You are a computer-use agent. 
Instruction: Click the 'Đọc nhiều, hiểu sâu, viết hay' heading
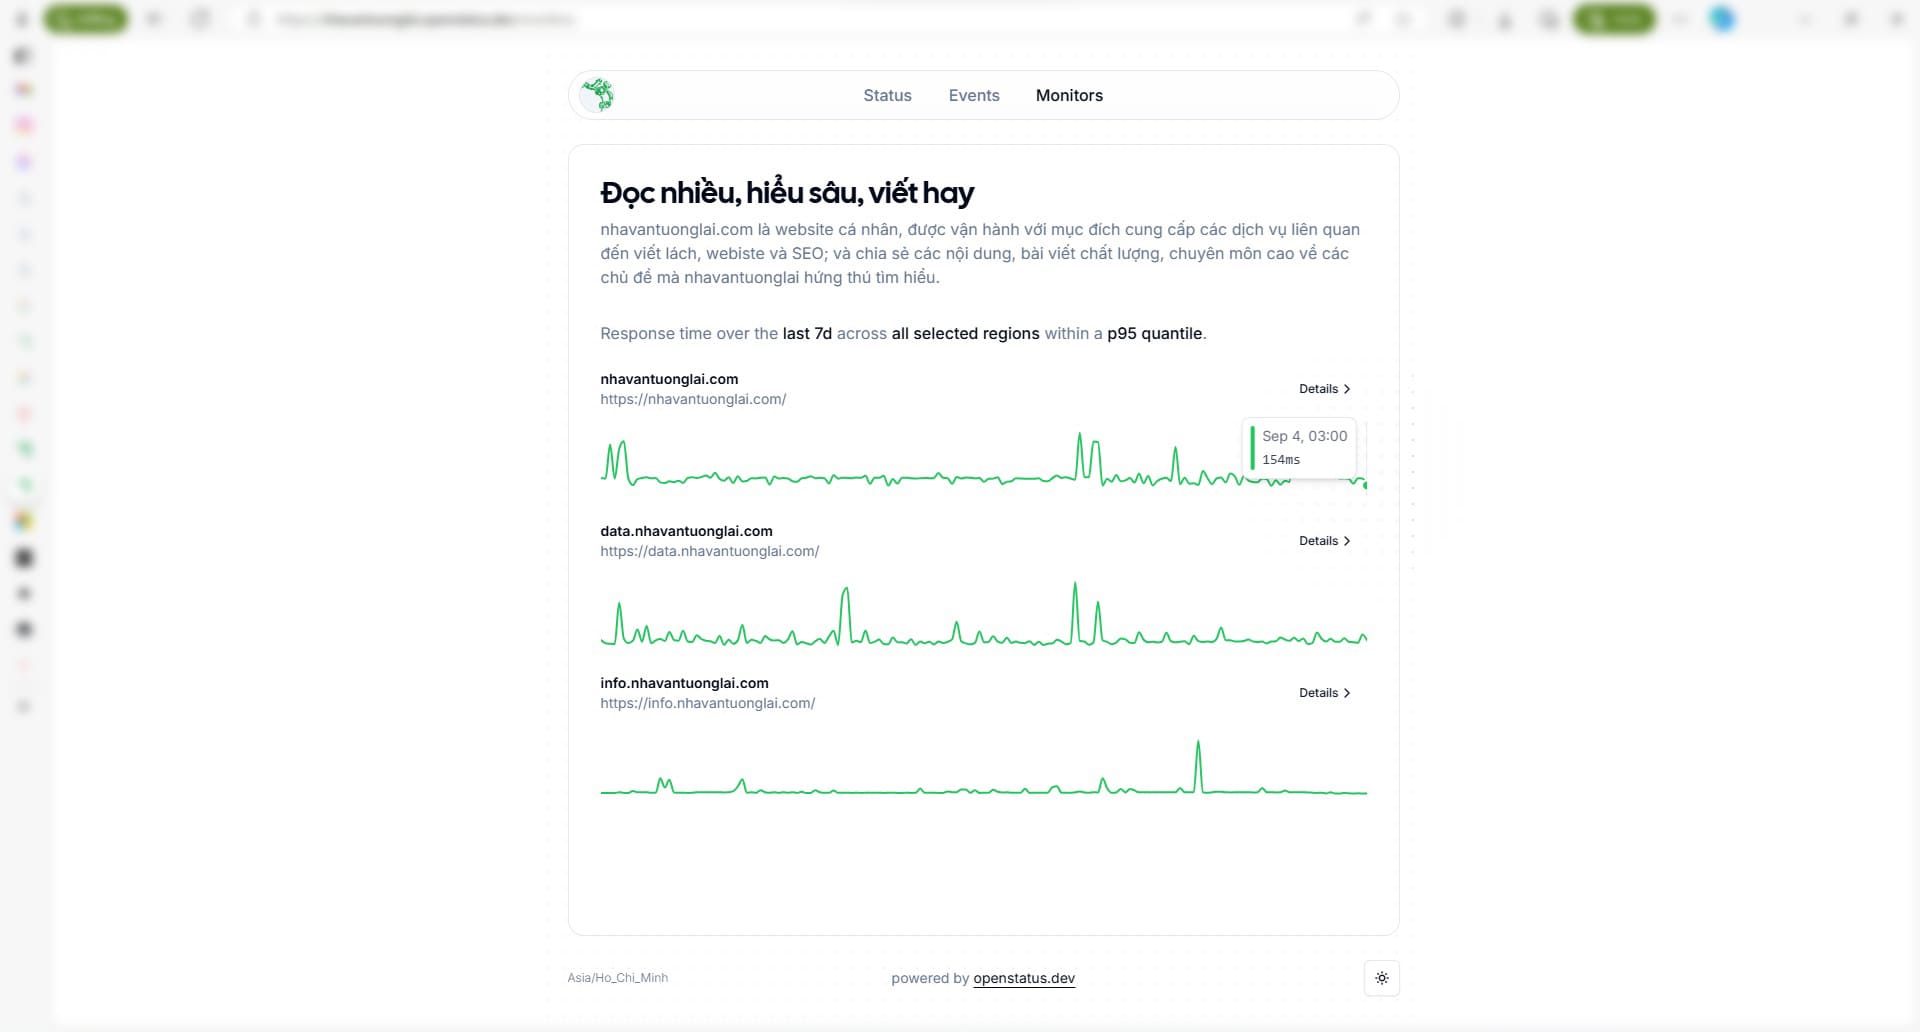click(x=787, y=192)
